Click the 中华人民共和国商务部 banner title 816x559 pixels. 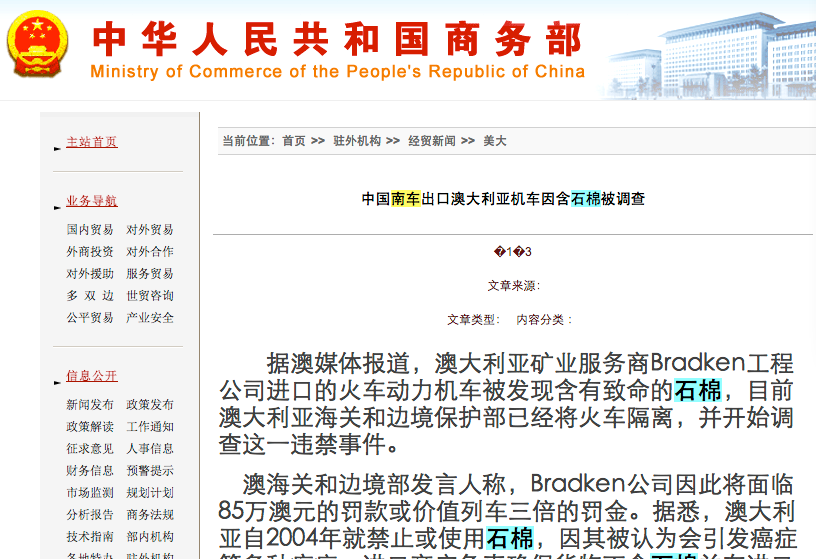click(x=337, y=39)
